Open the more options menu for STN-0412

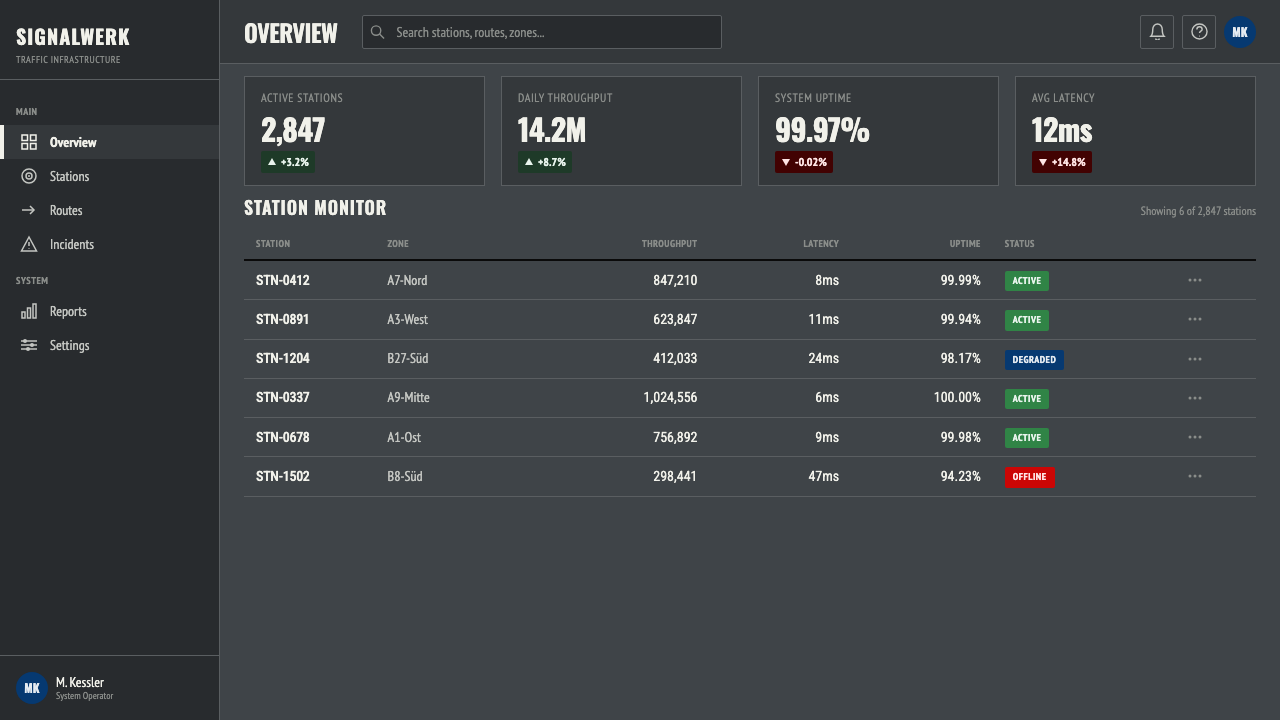click(1195, 280)
